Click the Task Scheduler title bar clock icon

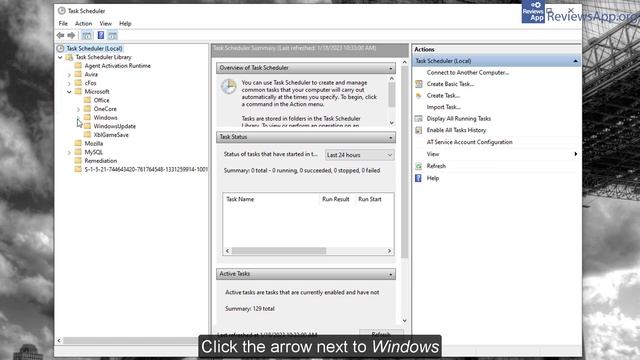(x=62, y=11)
